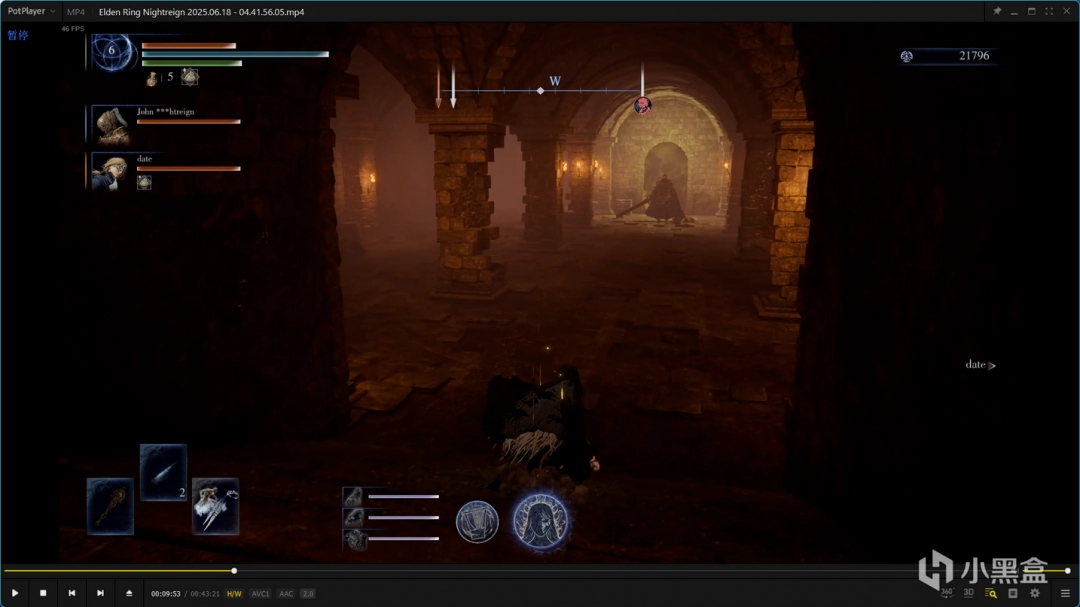The width and height of the screenshot is (1080, 607).
Task: Click the flask icon beside count 5
Action: (x=152, y=79)
